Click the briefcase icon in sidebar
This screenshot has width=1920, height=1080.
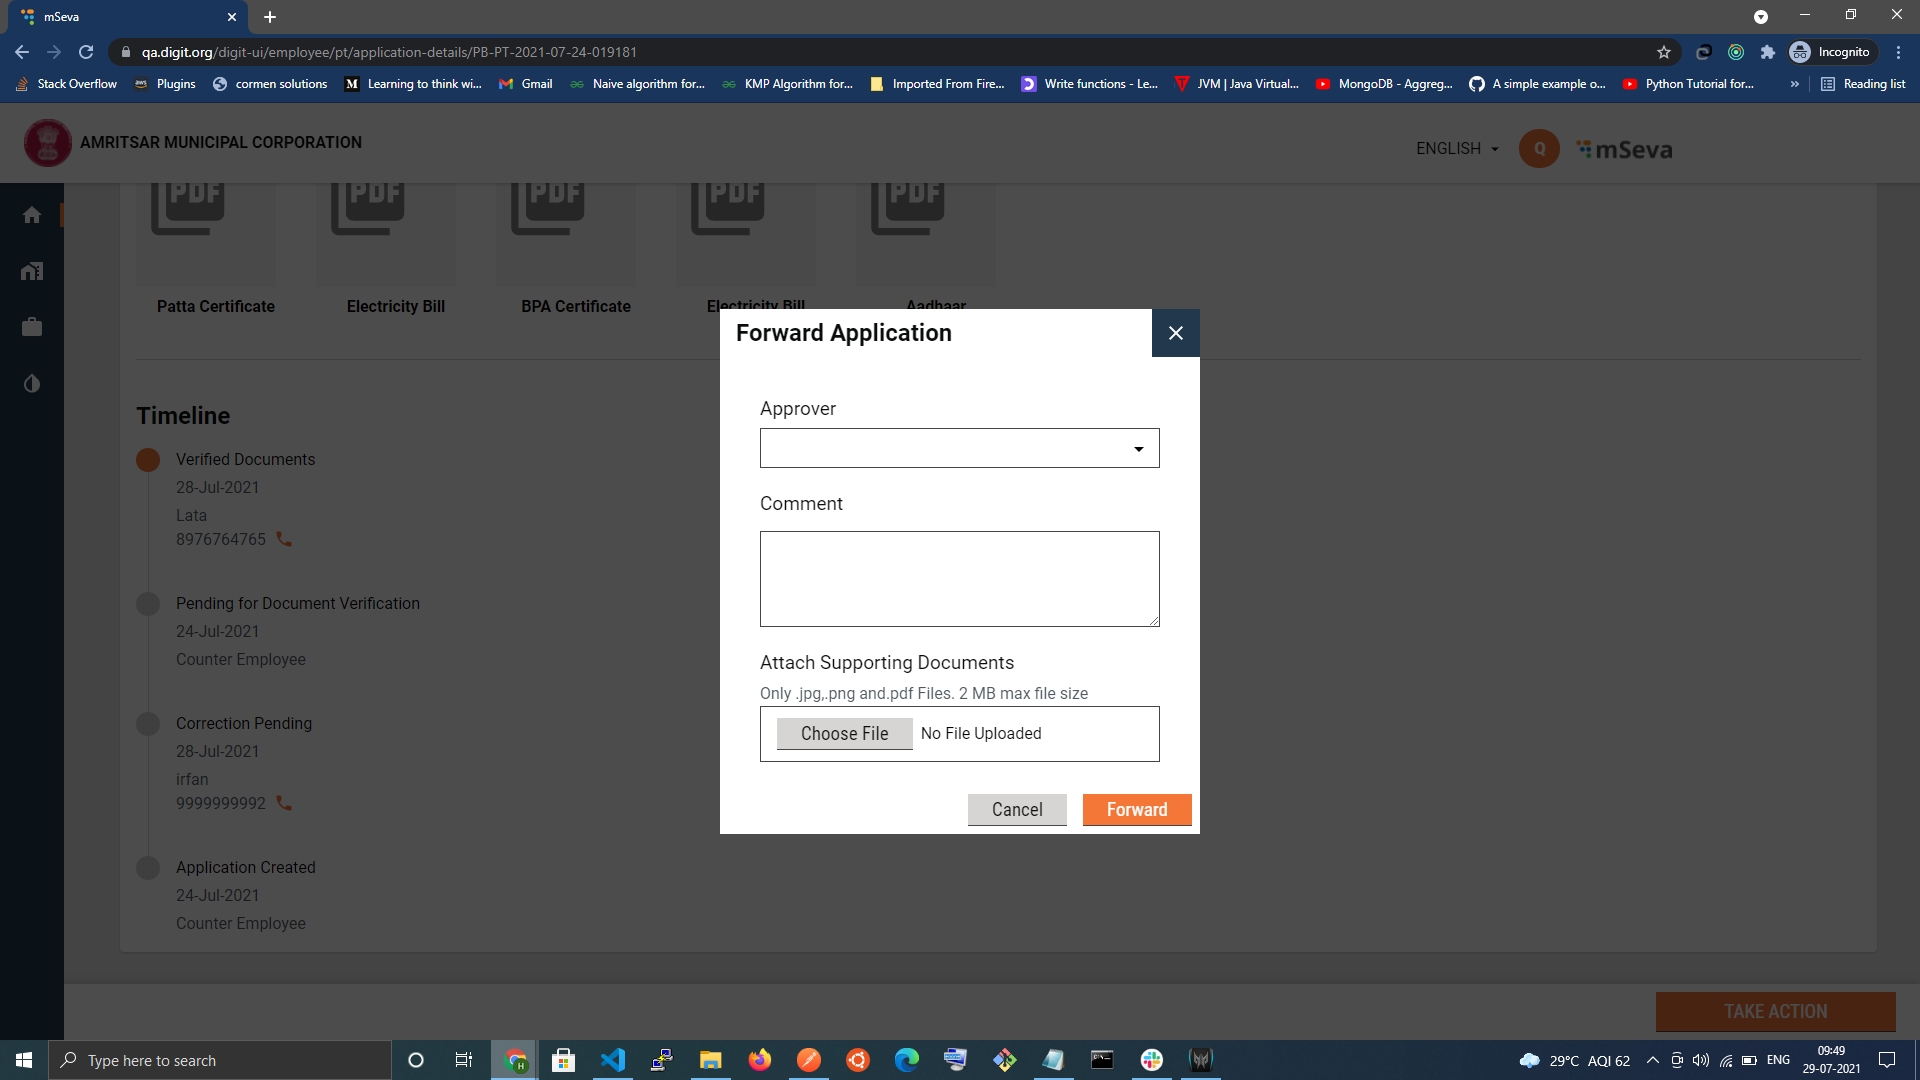[x=32, y=327]
